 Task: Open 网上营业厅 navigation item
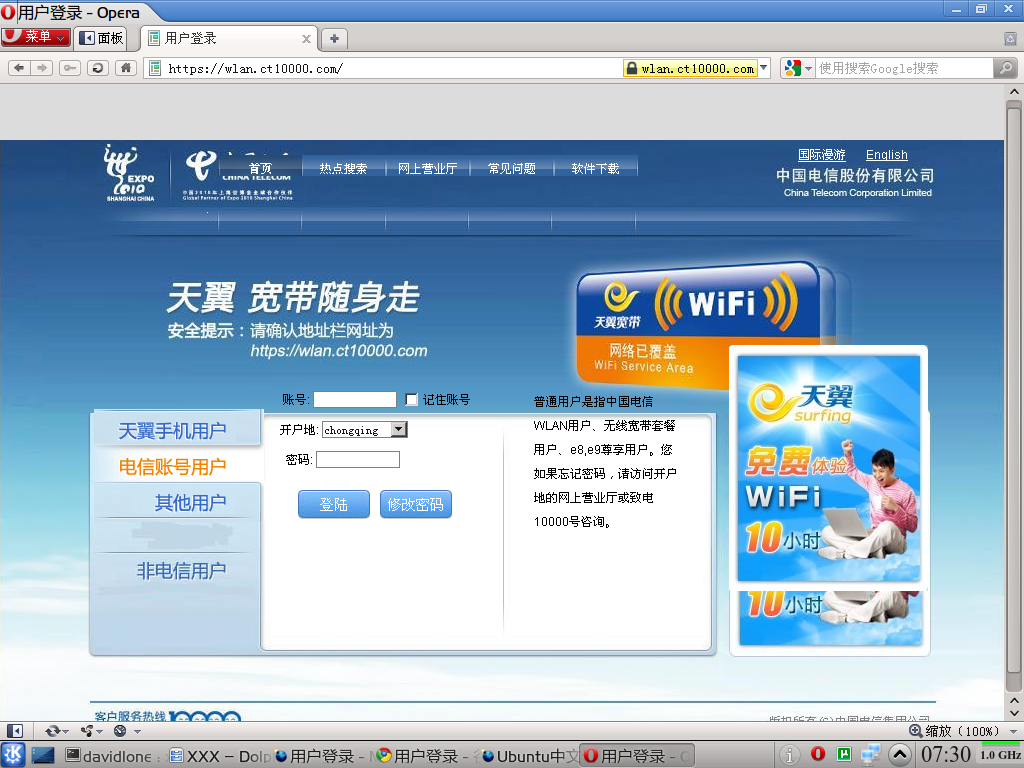(427, 168)
